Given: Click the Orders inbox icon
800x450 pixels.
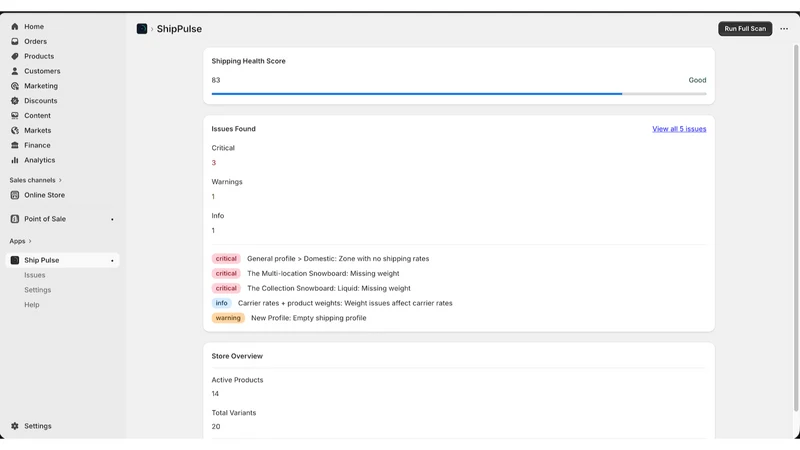Looking at the screenshot, I should [x=15, y=41].
